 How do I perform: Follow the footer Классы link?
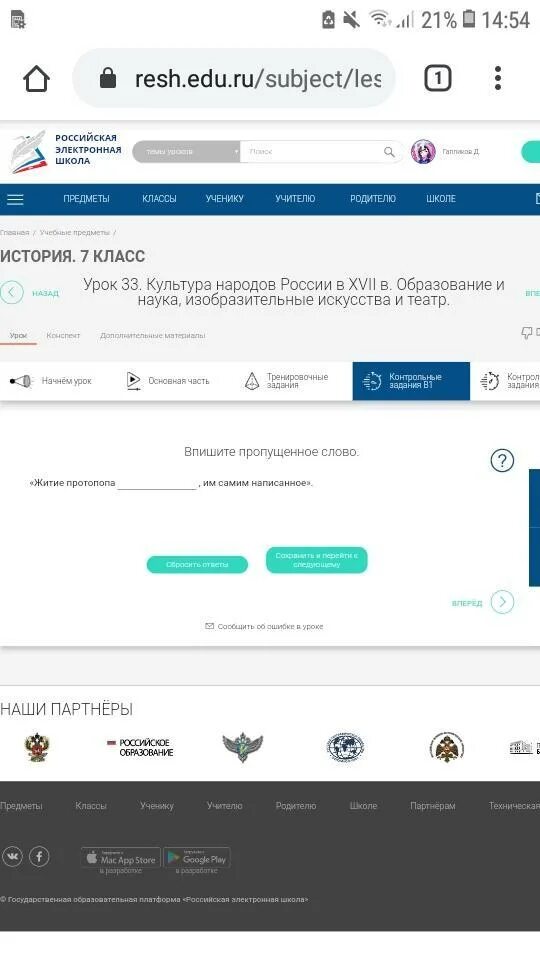91,806
